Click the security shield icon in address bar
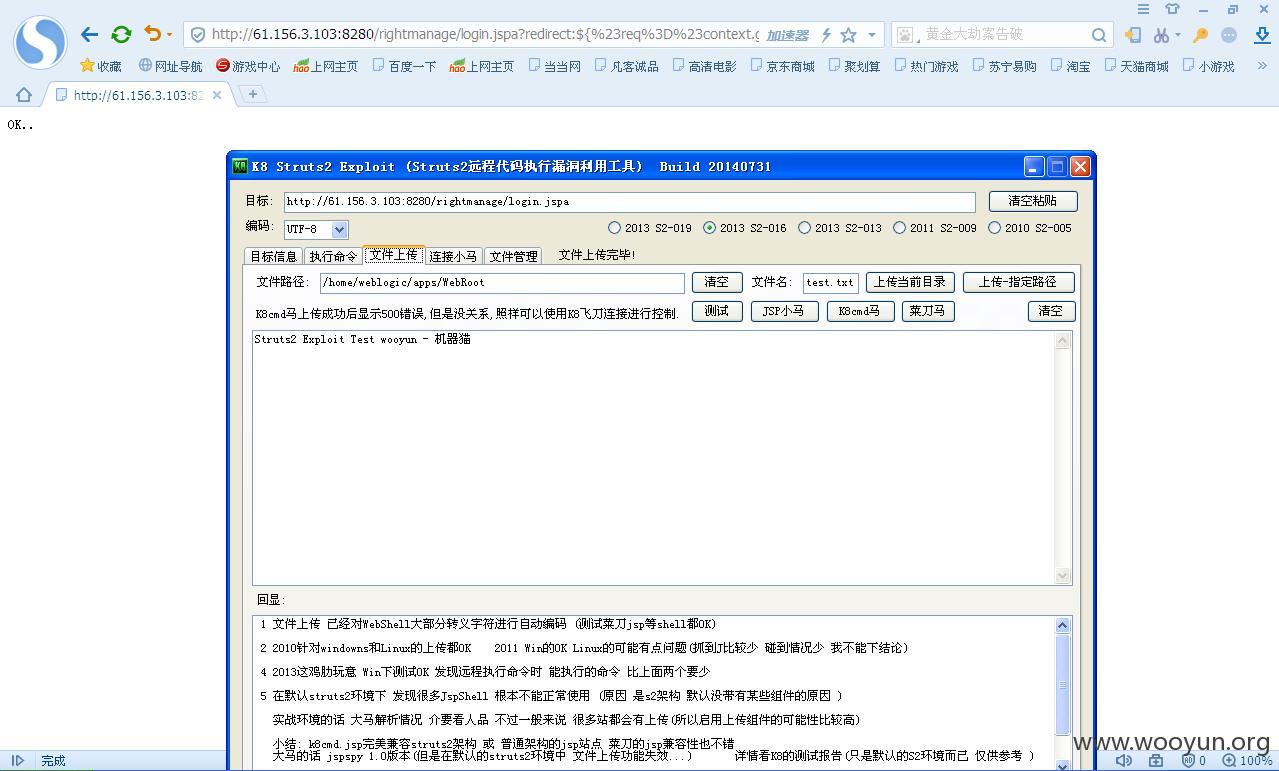Screen dimensions: 1279x771 click(x=198, y=34)
